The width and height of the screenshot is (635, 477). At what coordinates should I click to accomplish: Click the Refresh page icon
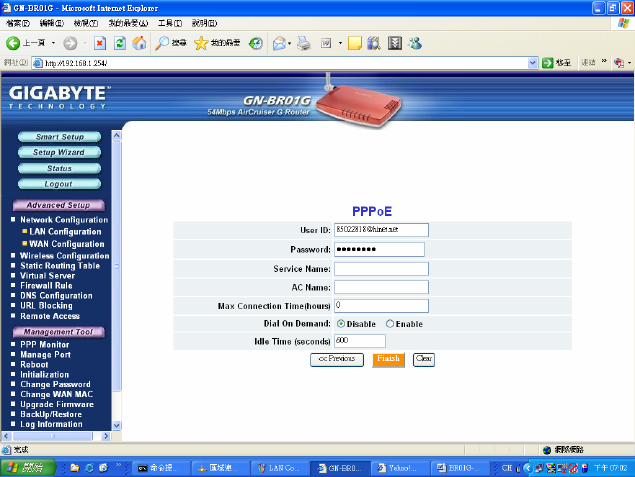120,43
